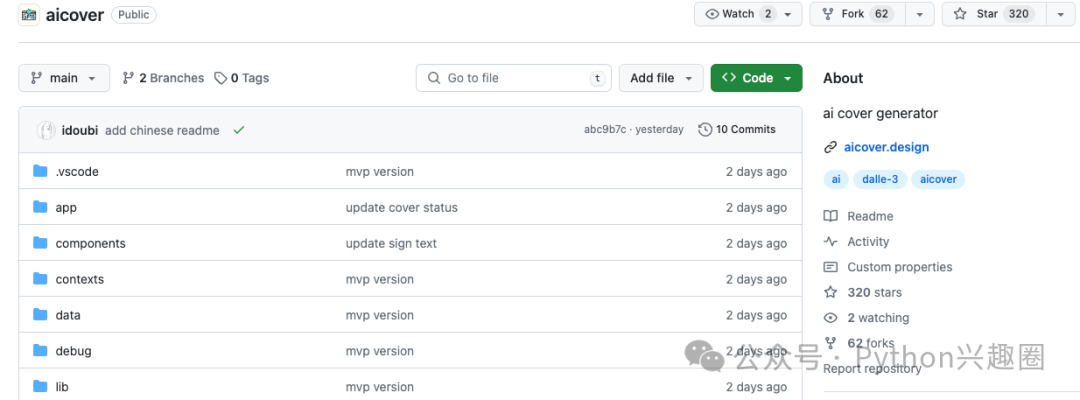The height and width of the screenshot is (400, 1080).
Task: Open mvp version commit on contexts row
Action: 380,280
